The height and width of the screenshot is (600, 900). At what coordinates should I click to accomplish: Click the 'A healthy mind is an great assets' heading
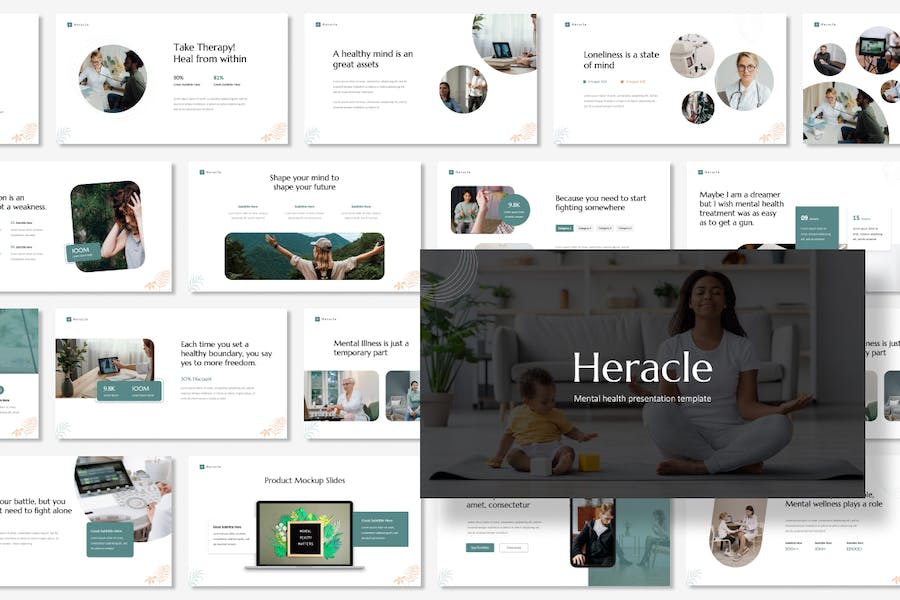(373, 59)
